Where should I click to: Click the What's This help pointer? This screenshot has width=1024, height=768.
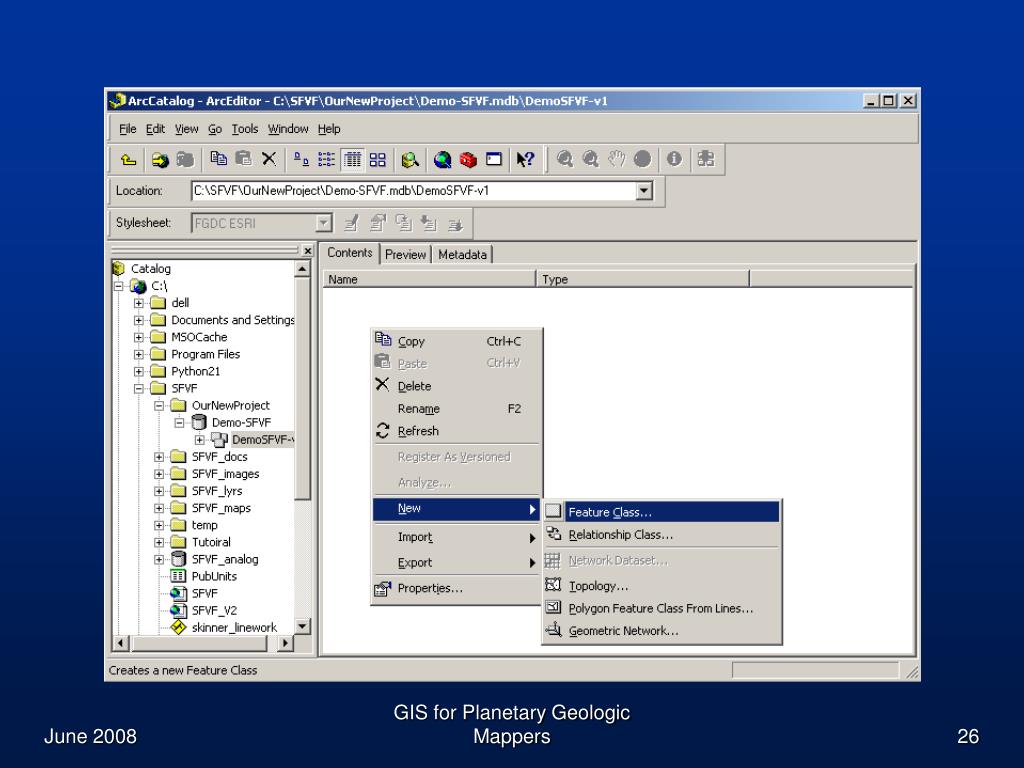[525, 159]
